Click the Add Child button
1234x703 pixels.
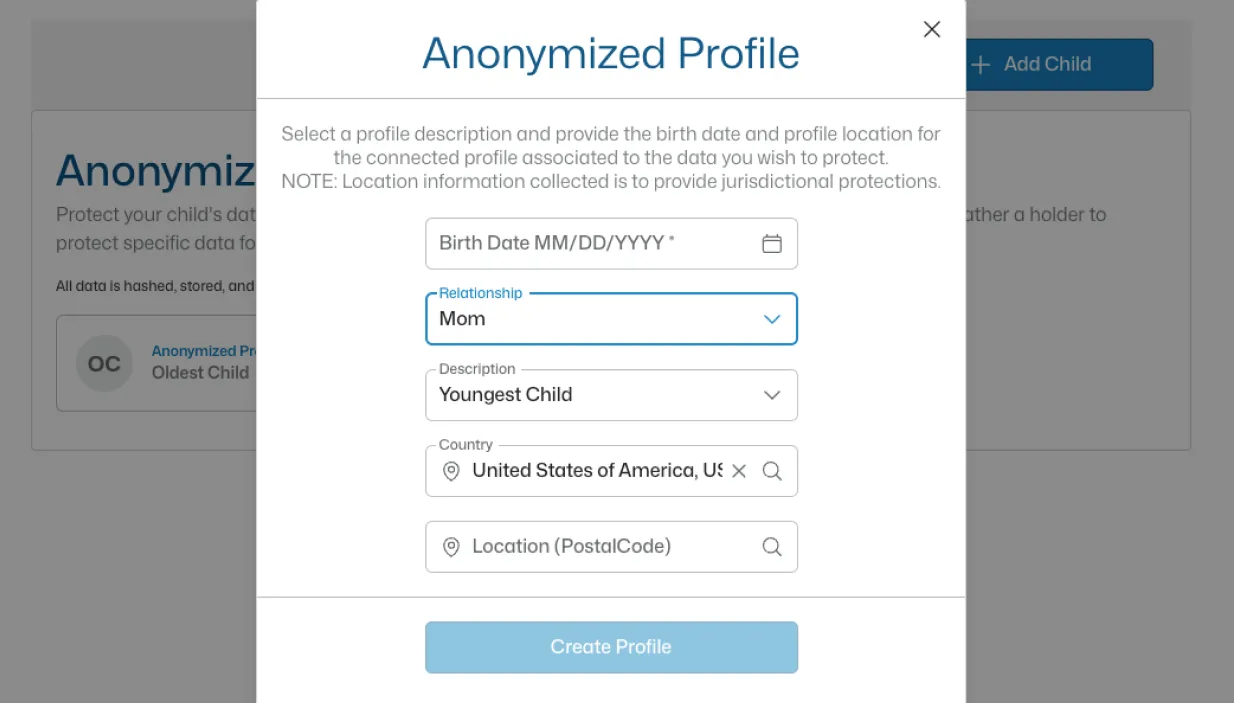(x=1047, y=64)
